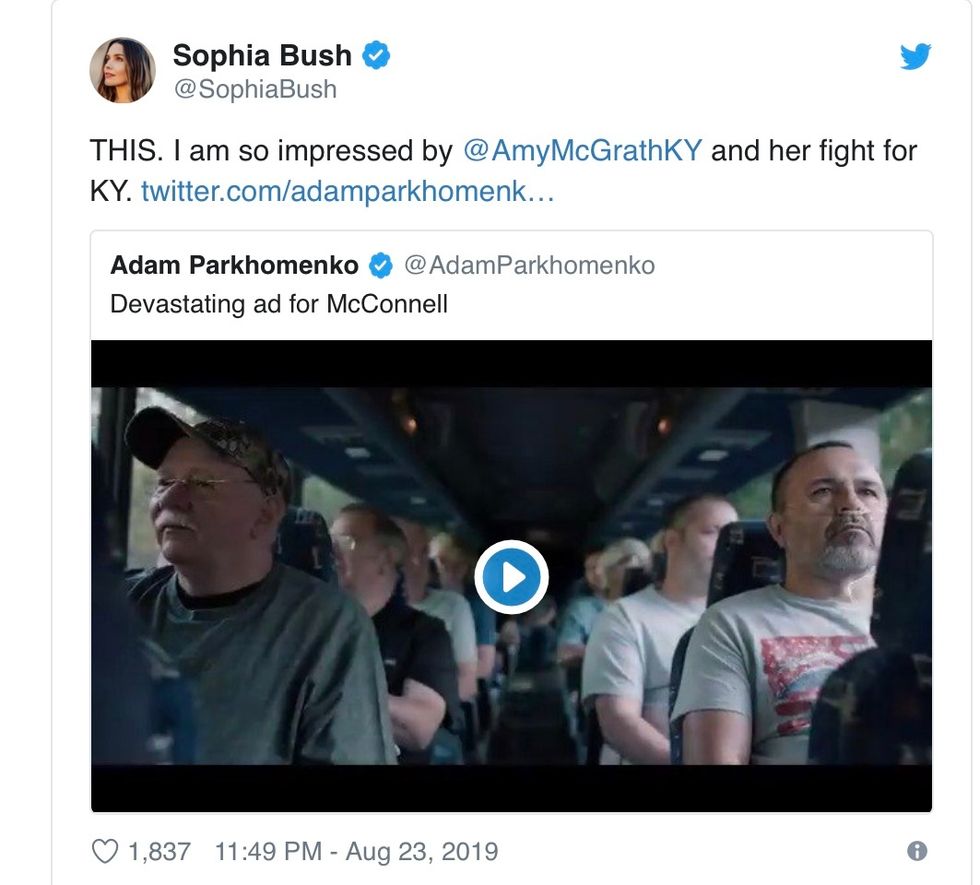Open the tweet info icon
The height and width of the screenshot is (885, 980).
point(916,851)
